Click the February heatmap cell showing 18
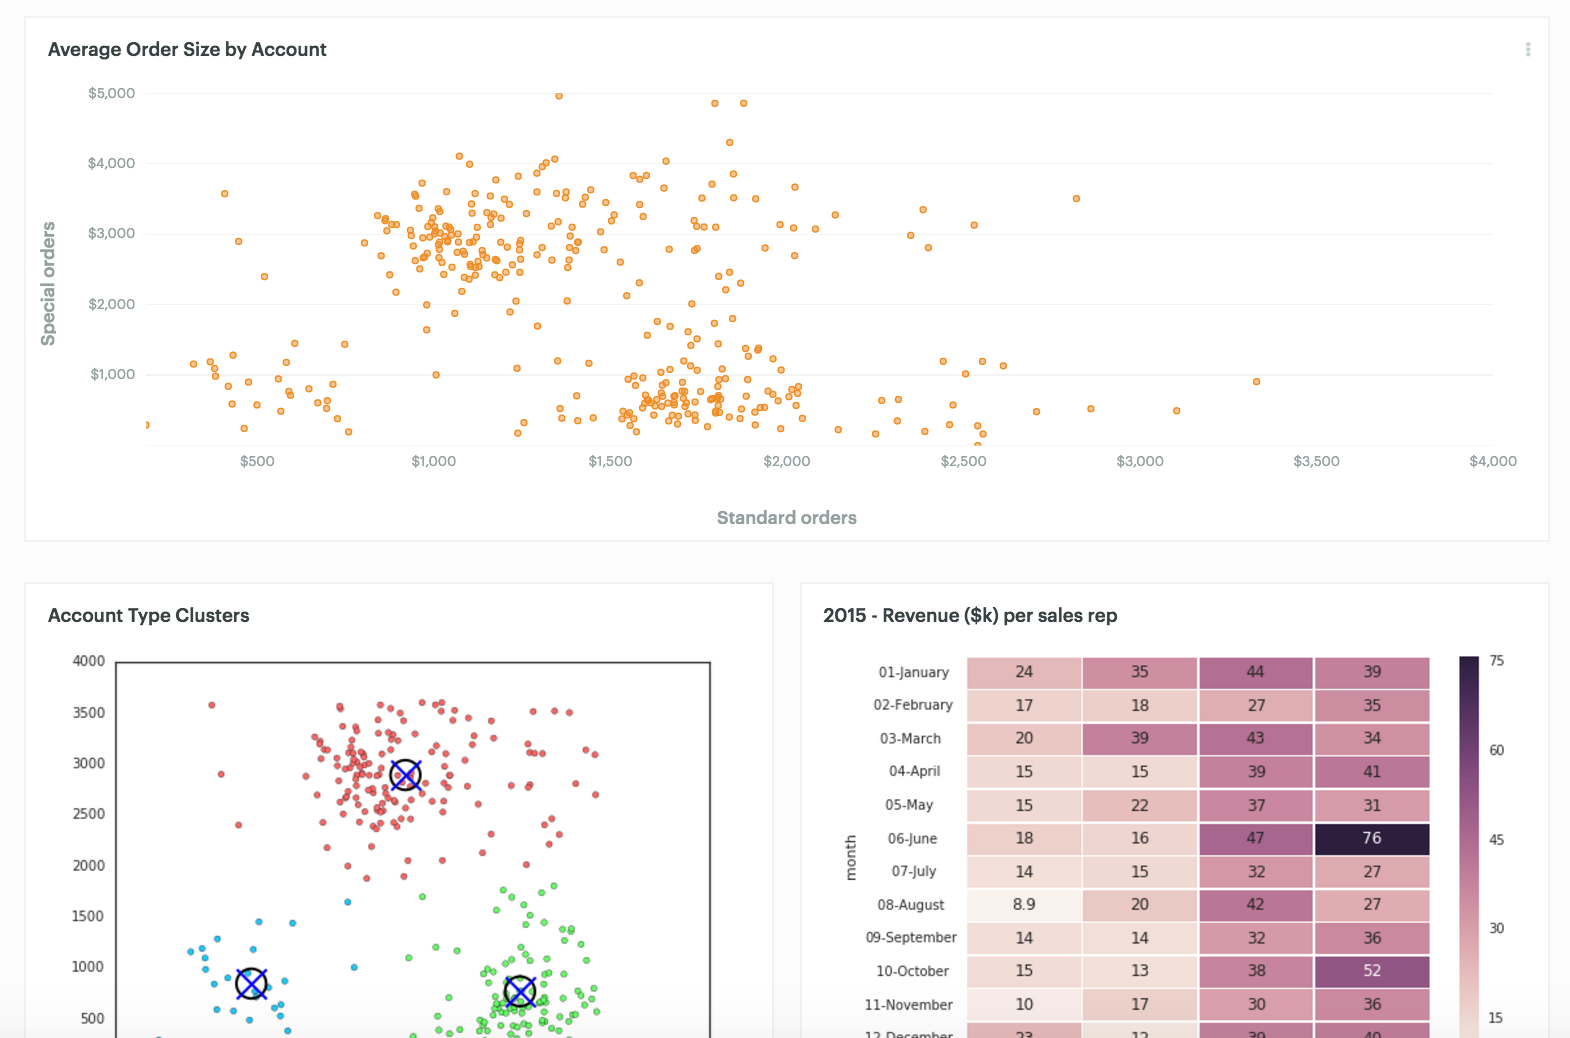This screenshot has width=1570, height=1038. (1140, 705)
